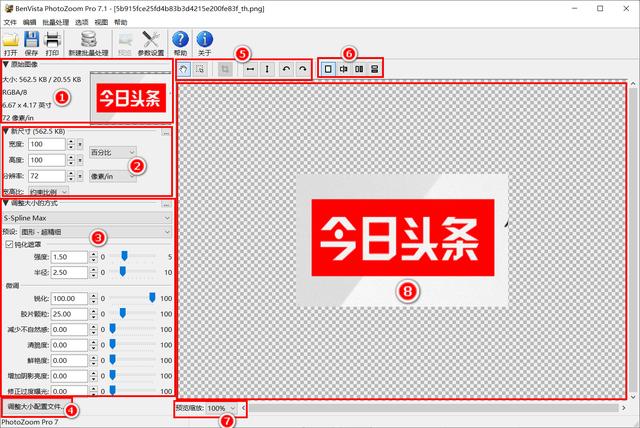Open small preset arrow beside 宽度 field
640x428 pixels.
pyautogui.click(x=80, y=144)
